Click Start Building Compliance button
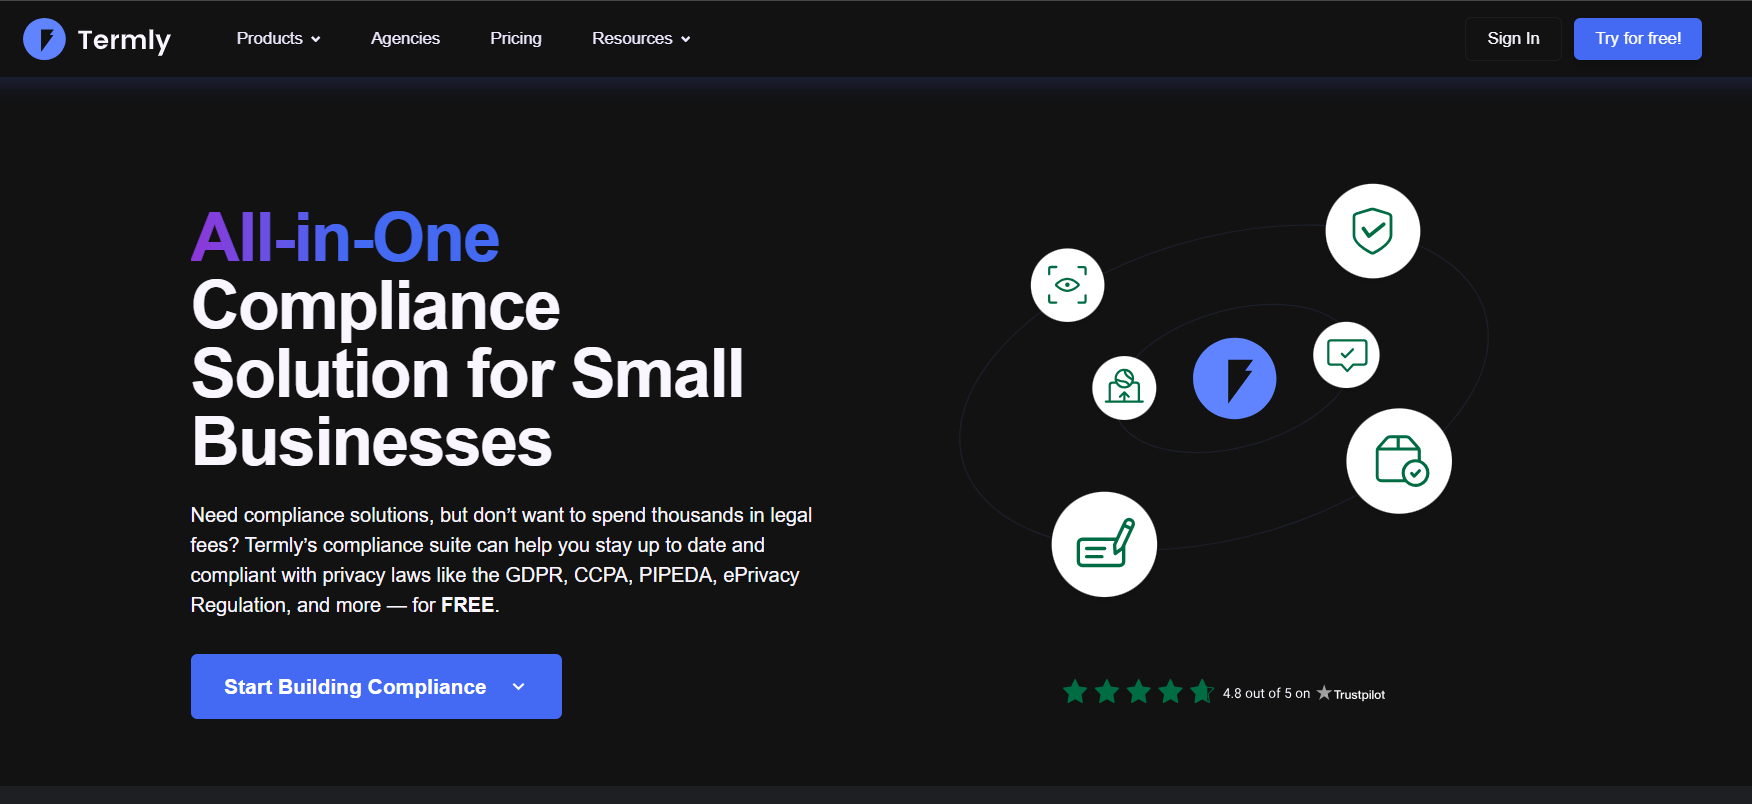This screenshot has height=804, width=1752. coord(376,686)
